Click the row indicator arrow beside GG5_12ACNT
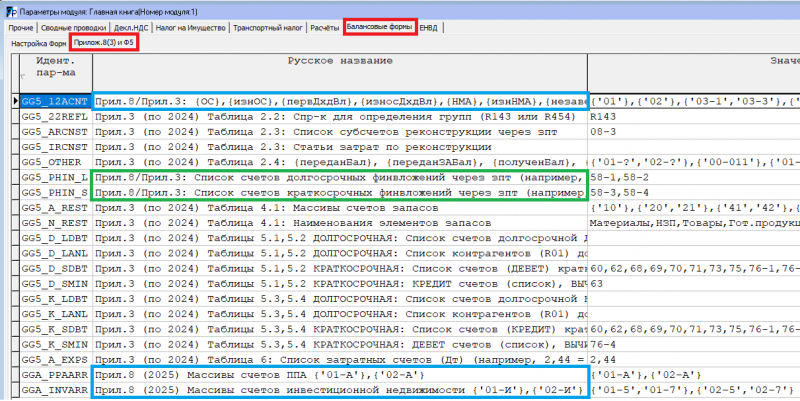 tap(14, 101)
